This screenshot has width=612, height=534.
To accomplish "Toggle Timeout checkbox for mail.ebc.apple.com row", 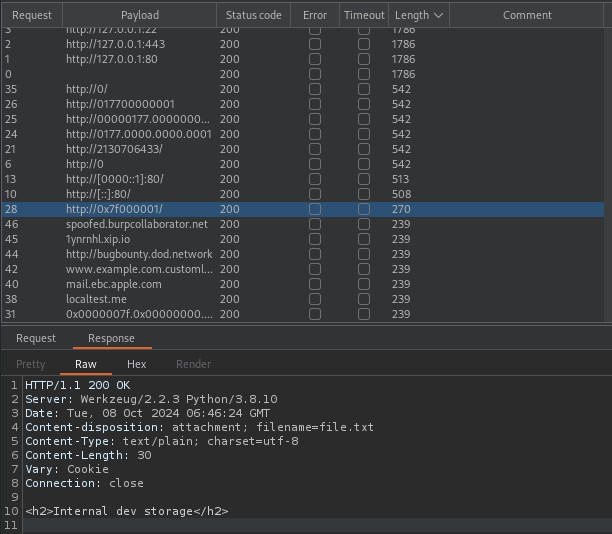I will pos(364,284).
